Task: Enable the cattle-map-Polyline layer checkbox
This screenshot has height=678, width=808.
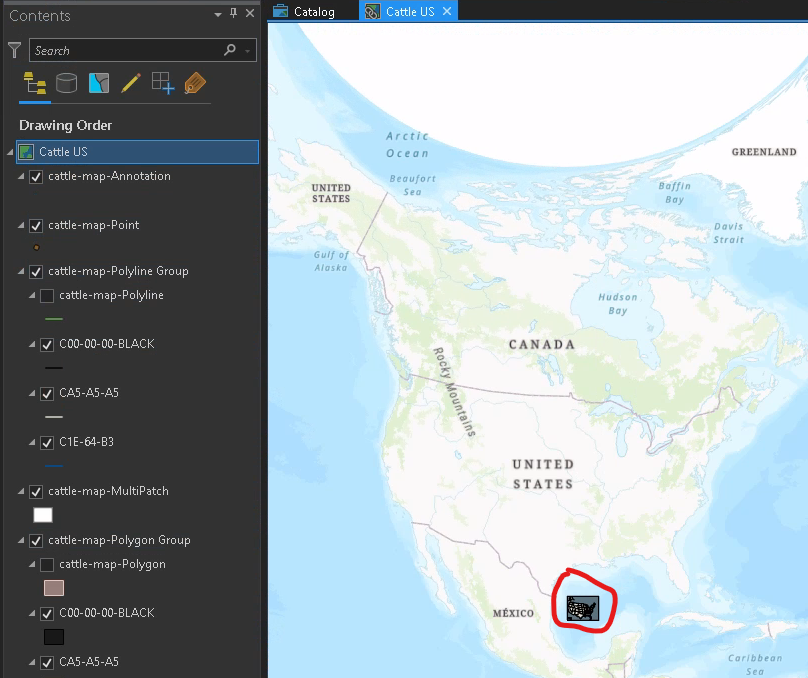Action: (47, 296)
